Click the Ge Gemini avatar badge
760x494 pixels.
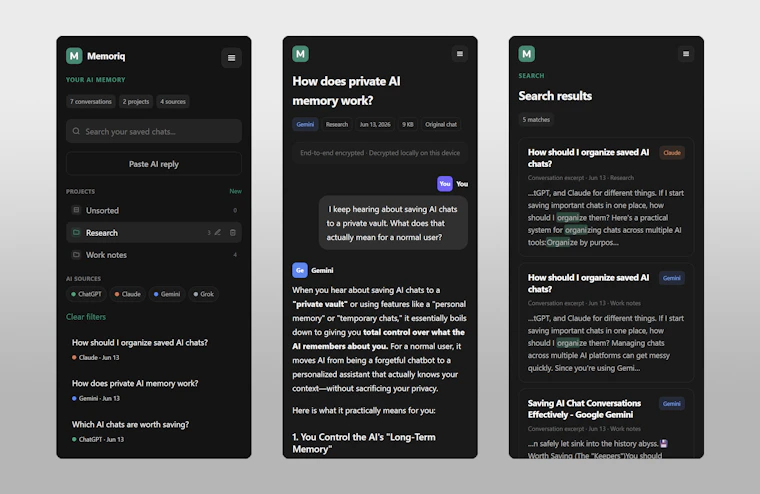point(300,270)
